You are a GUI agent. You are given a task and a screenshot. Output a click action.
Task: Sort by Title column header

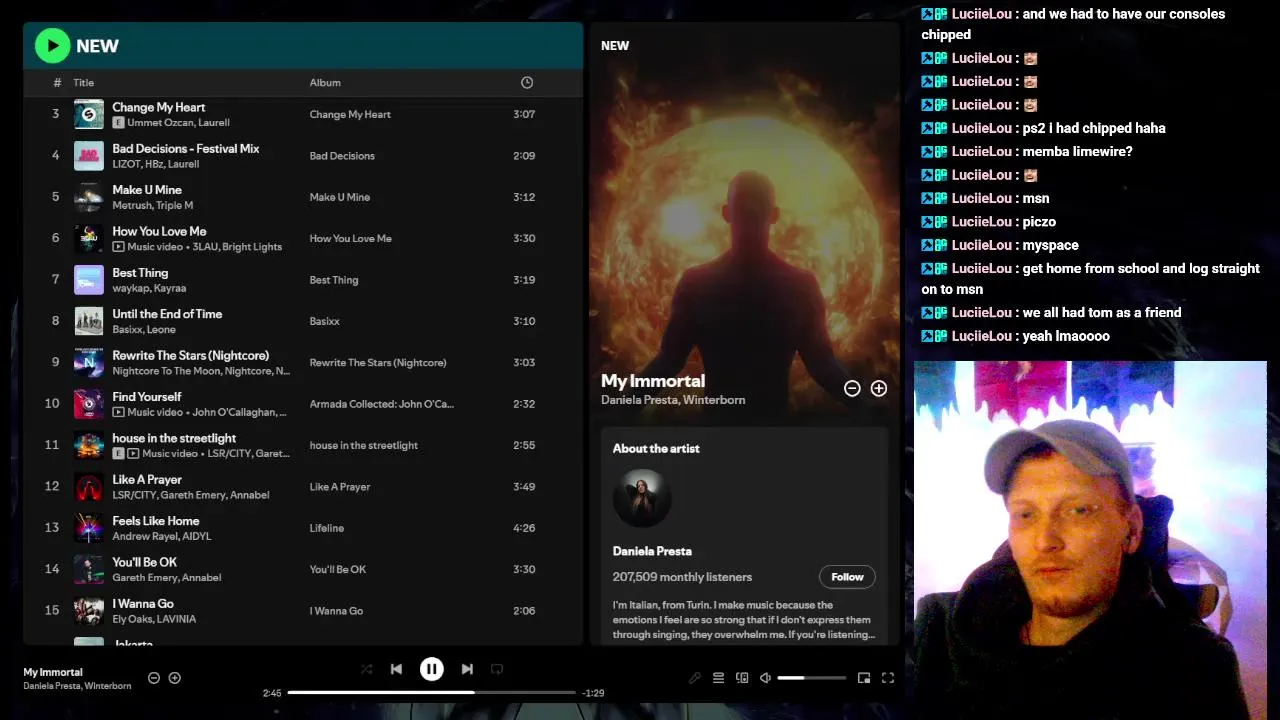(83, 82)
